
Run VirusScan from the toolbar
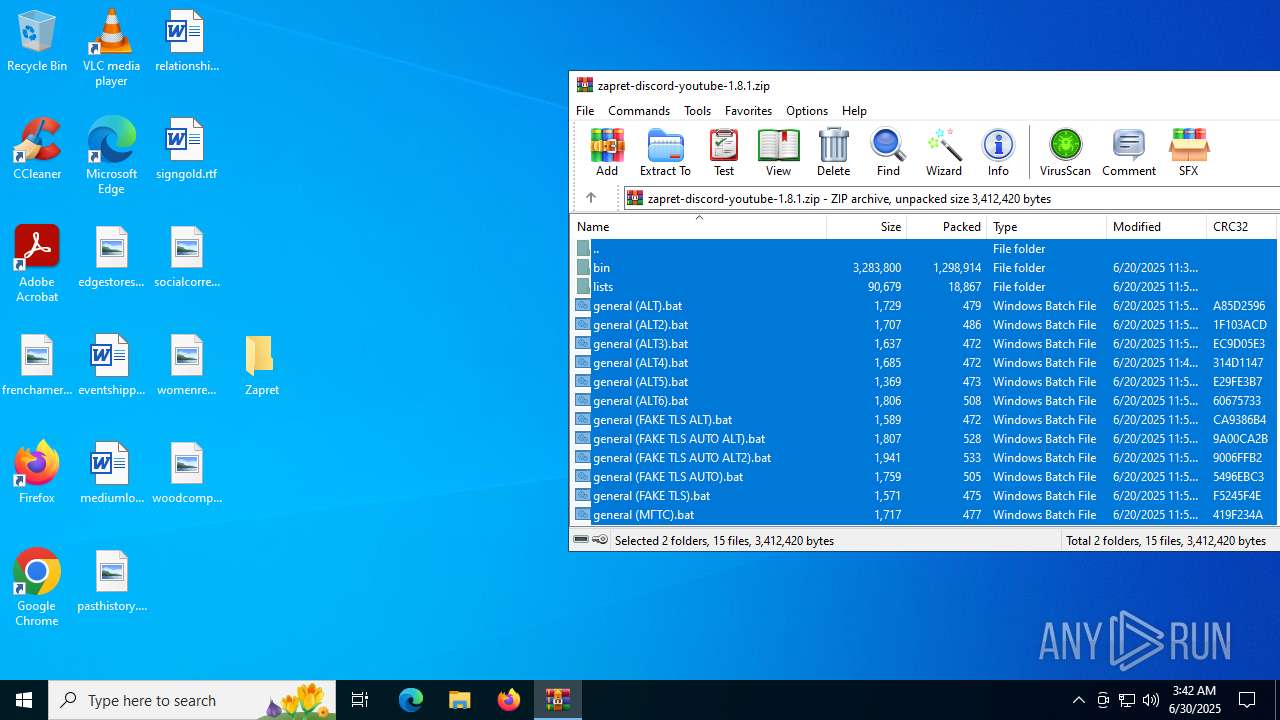pos(1065,153)
